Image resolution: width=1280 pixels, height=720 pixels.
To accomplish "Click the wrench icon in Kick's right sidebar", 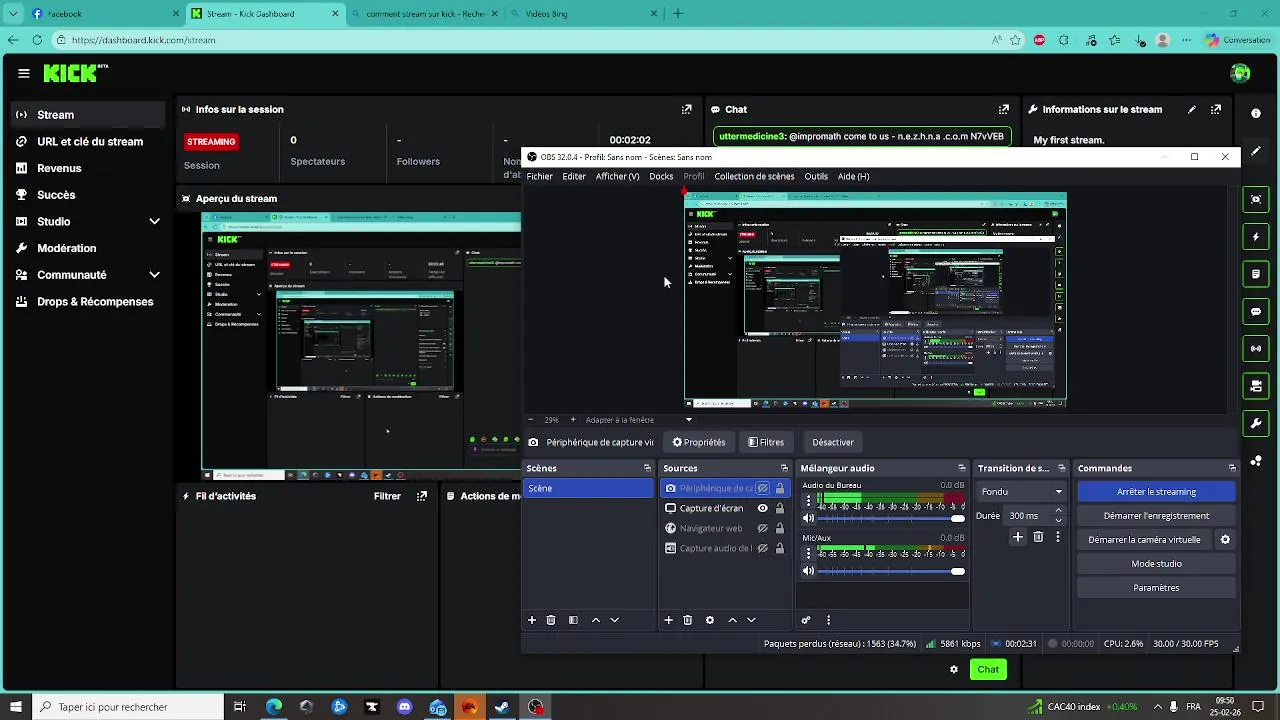I will (1256, 424).
